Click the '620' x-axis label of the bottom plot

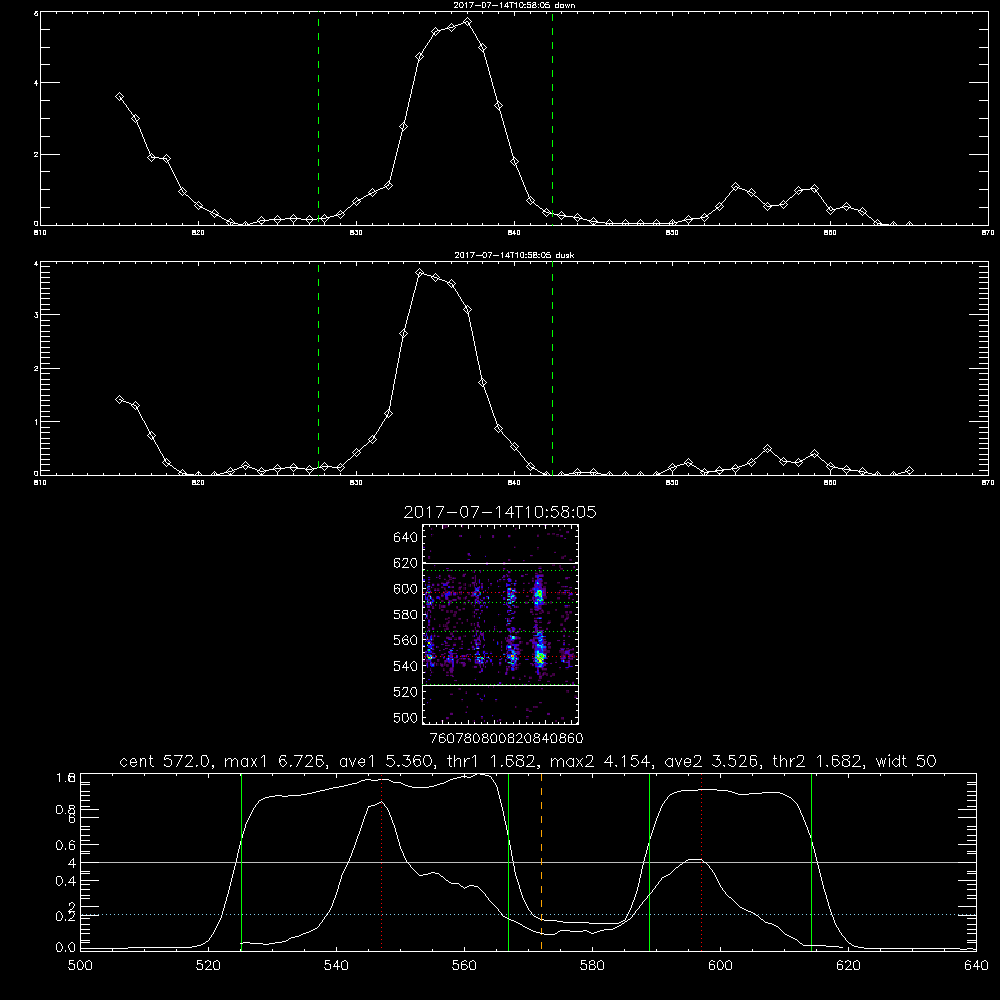coord(849,966)
